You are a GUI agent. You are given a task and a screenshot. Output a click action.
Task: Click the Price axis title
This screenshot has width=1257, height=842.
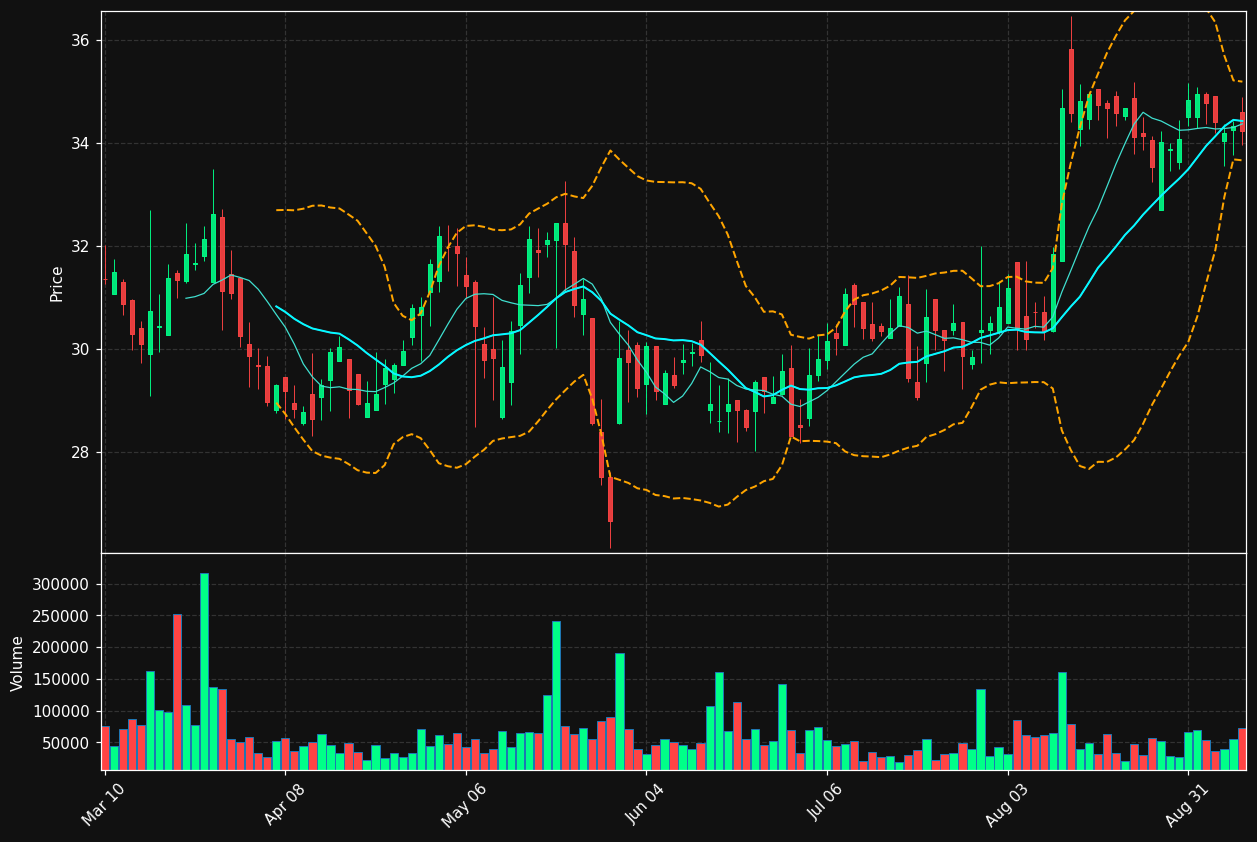pos(57,283)
